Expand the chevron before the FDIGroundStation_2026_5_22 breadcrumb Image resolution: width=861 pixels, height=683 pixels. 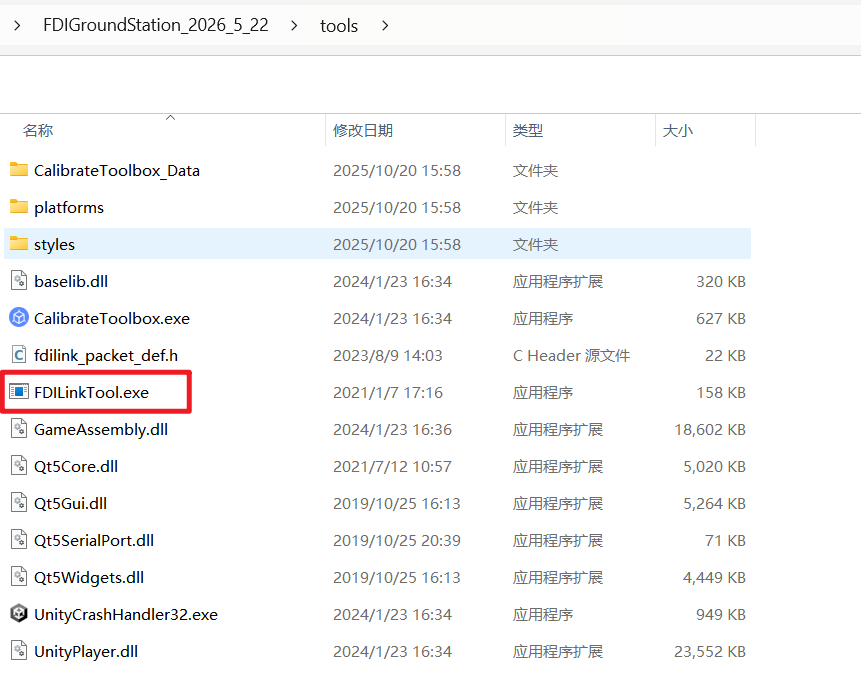point(17,25)
